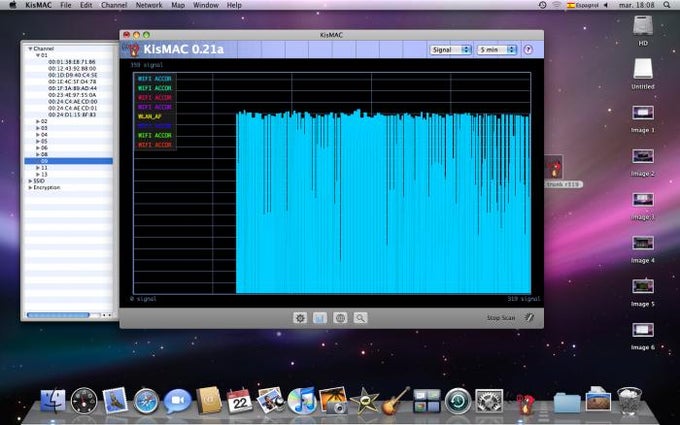Click the Wi-Fi status icon in menu bar
This screenshot has height=425, width=680.
[556, 5]
